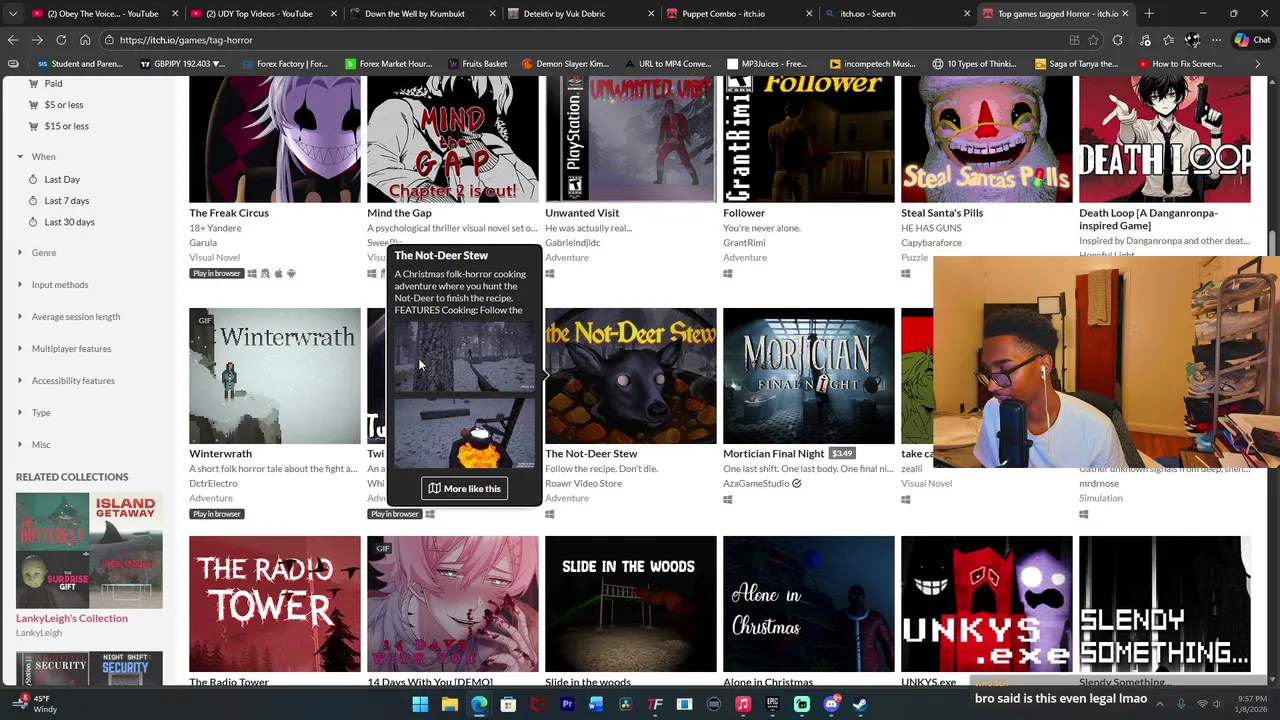Open Forex Factory bookmark

point(284,64)
